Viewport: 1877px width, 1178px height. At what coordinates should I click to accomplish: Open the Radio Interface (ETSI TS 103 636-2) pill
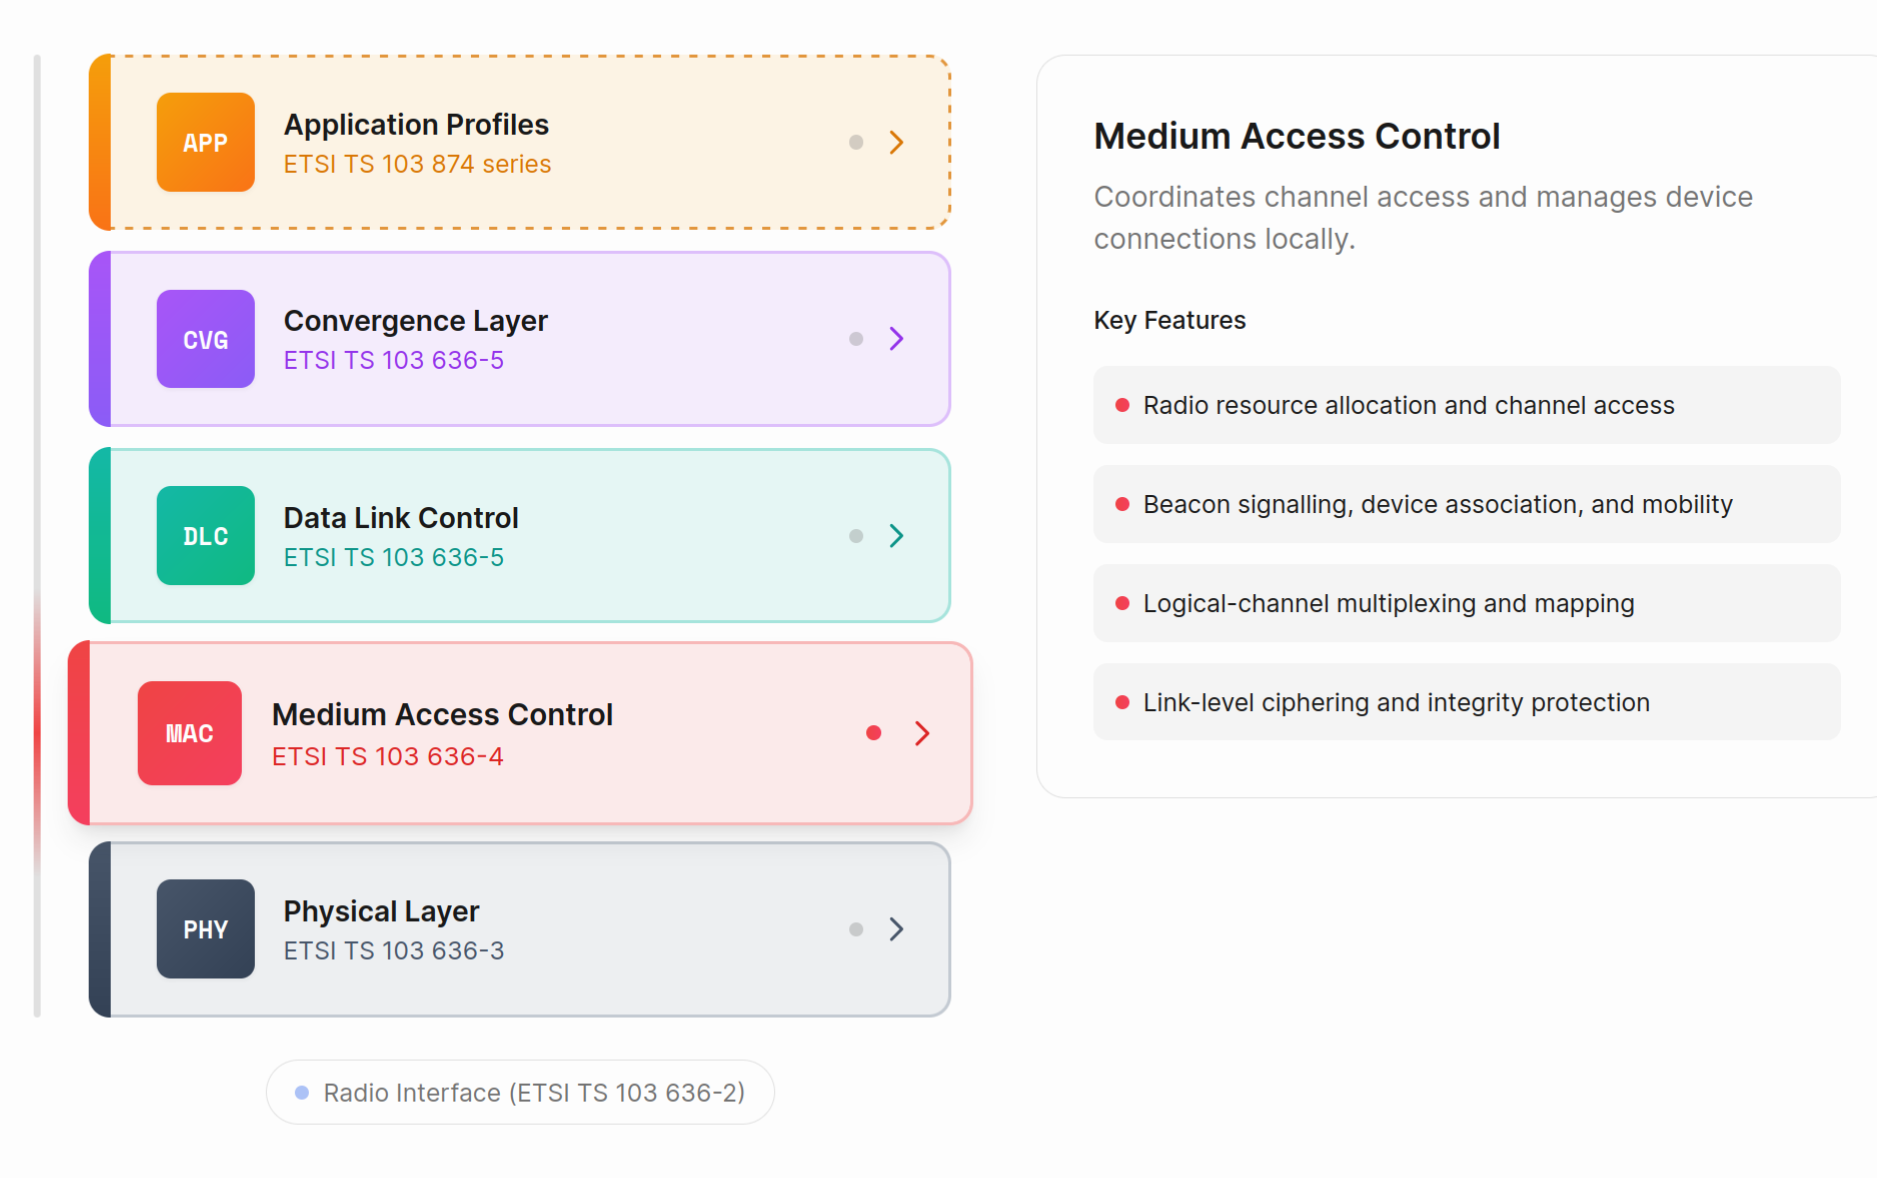point(520,1092)
